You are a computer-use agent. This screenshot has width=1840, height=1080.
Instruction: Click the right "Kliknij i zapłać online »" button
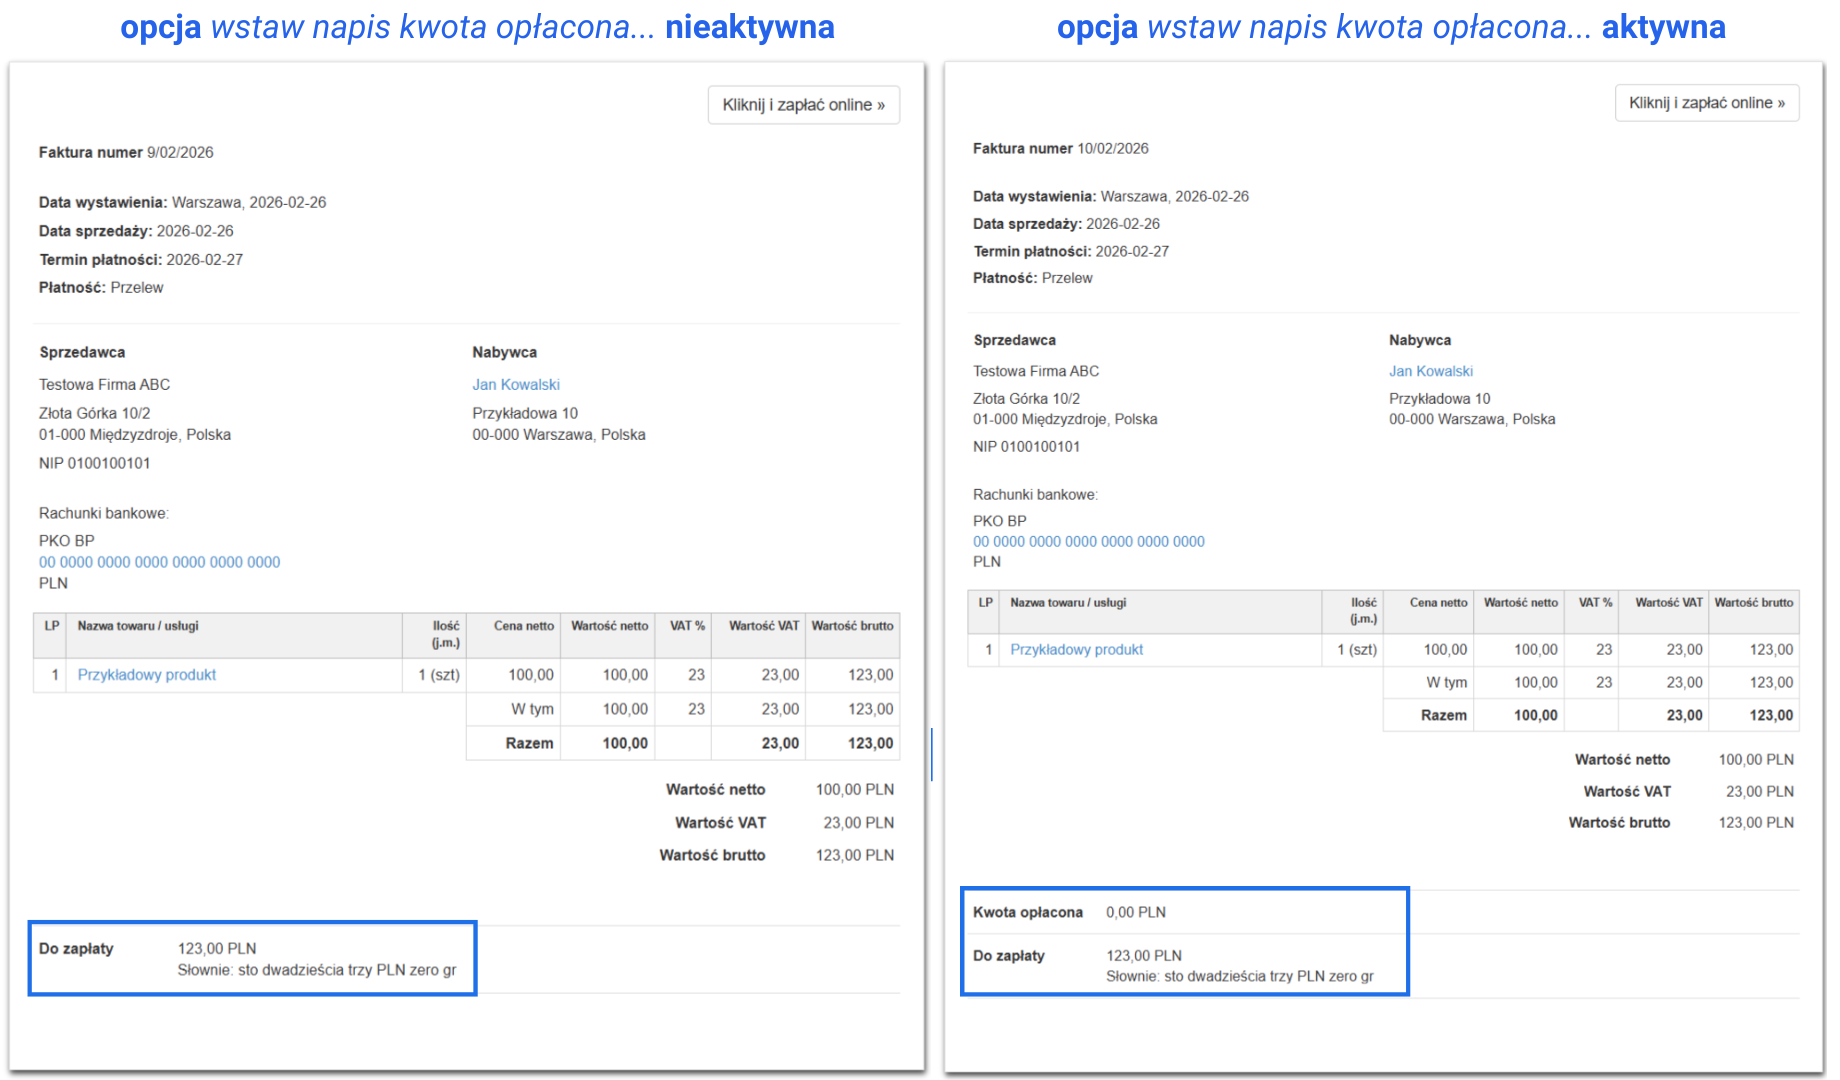pos(1706,103)
